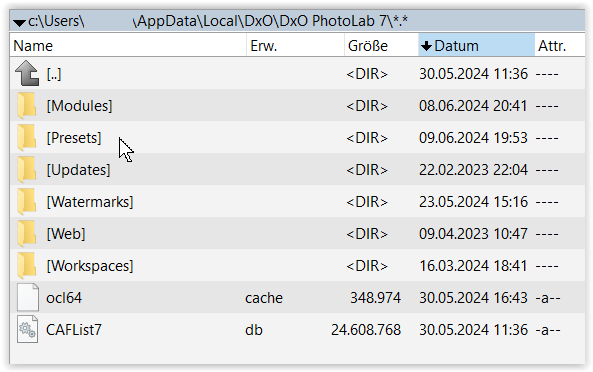Image resolution: width=593 pixels, height=372 pixels.
Task: Select the Watermarks folder icon
Action: [27, 202]
